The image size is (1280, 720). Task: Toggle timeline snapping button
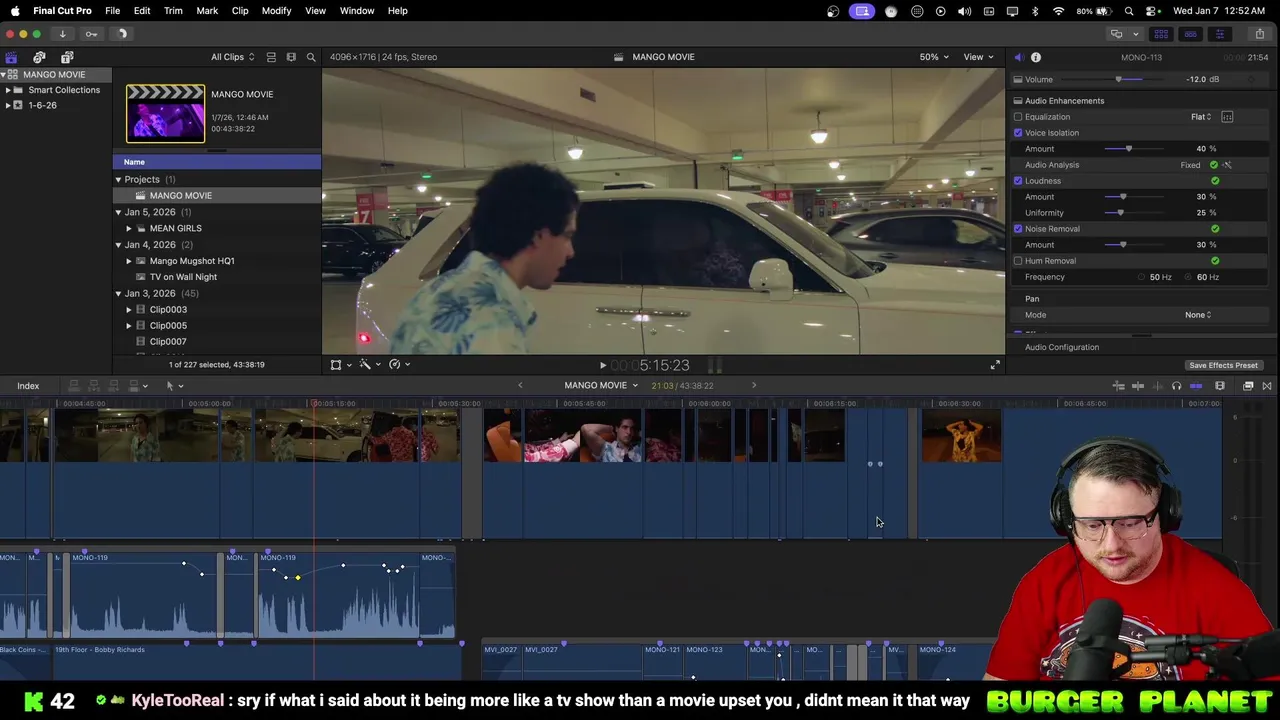(x=1196, y=386)
